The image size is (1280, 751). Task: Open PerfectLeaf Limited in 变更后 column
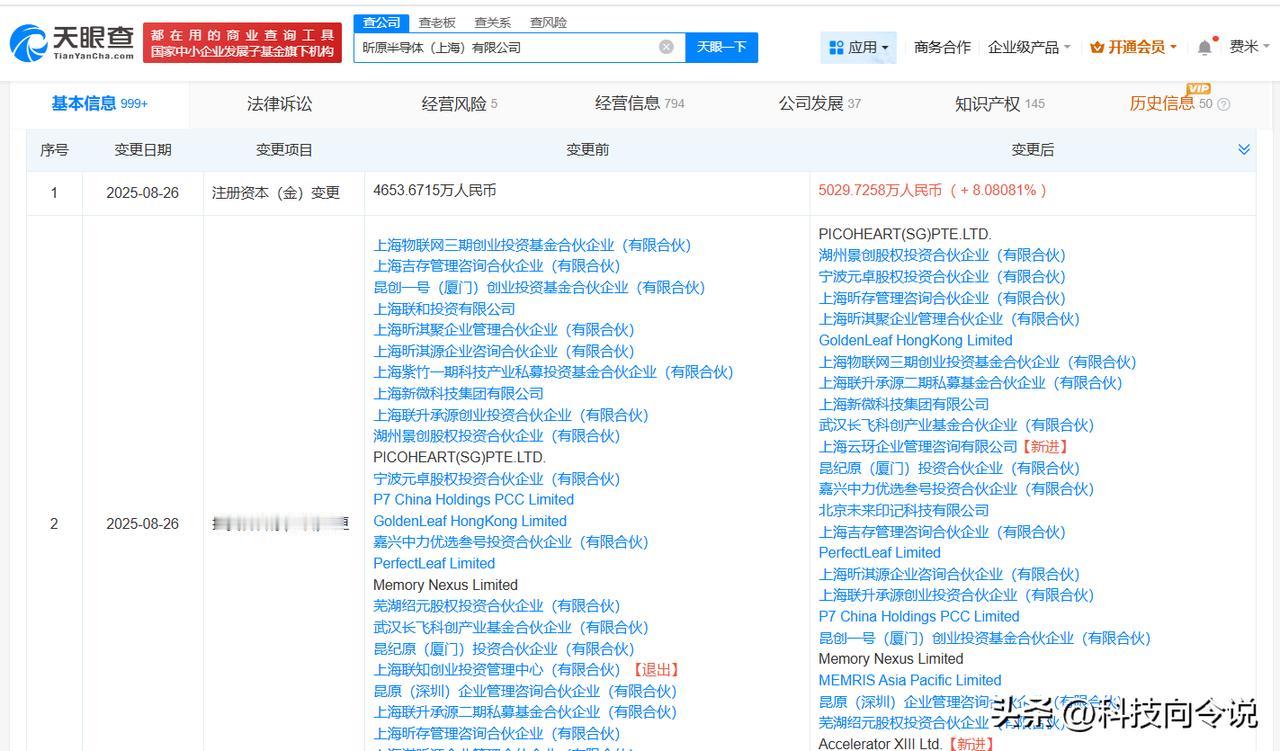[880, 552]
